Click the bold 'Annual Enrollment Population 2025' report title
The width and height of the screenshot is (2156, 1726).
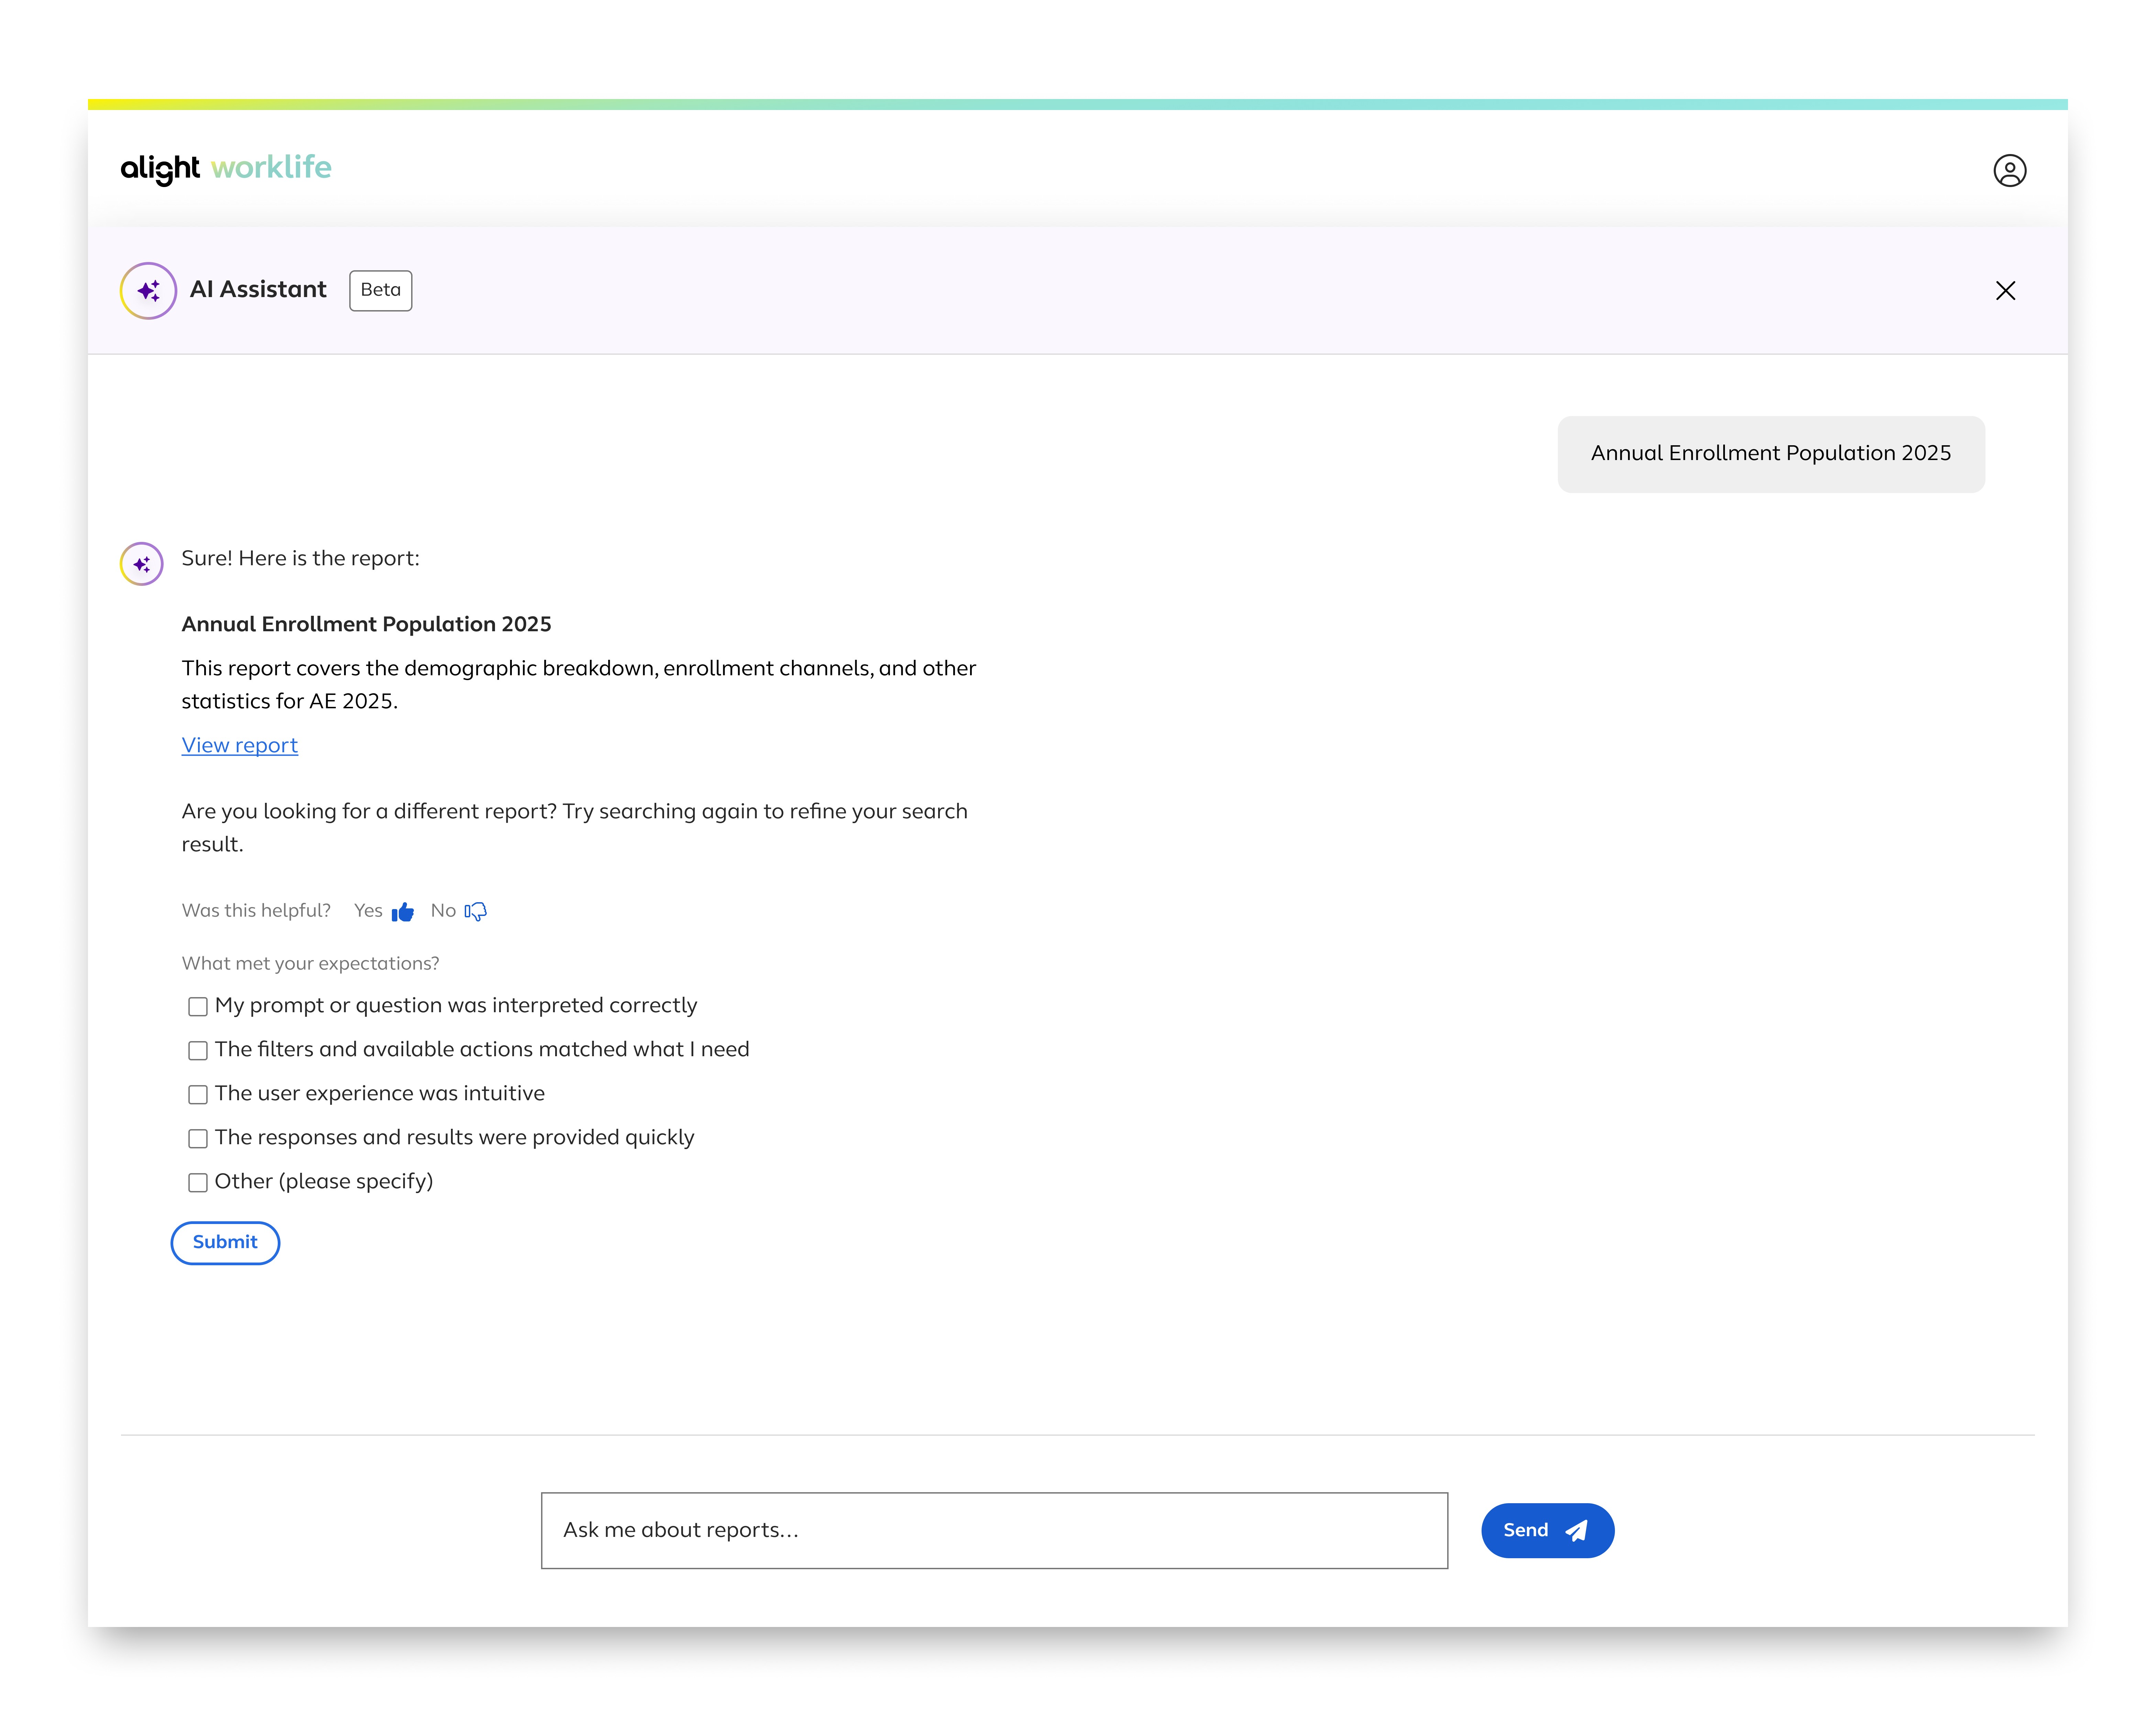[x=366, y=624]
